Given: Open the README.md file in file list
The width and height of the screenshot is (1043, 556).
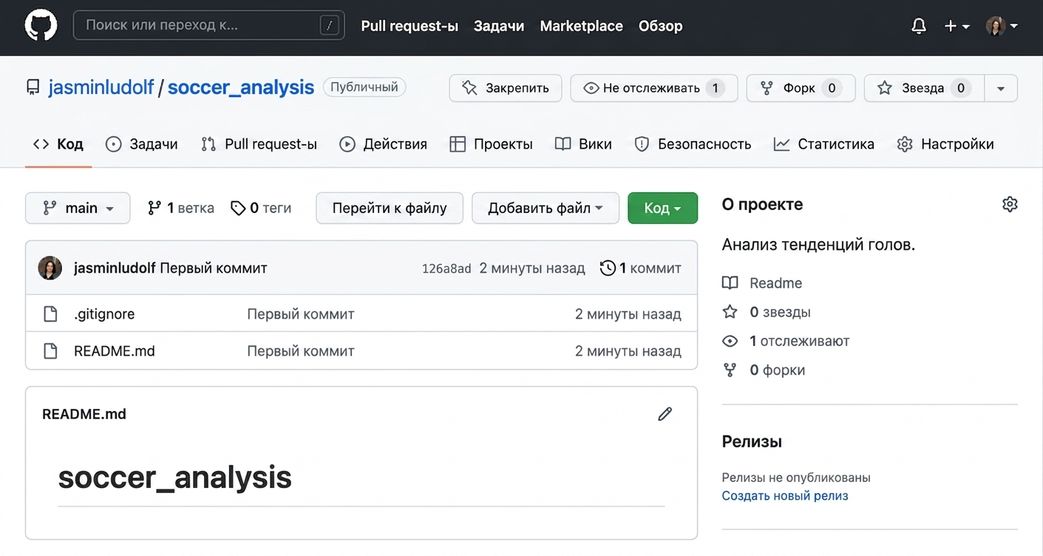Looking at the screenshot, I should point(114,351).
